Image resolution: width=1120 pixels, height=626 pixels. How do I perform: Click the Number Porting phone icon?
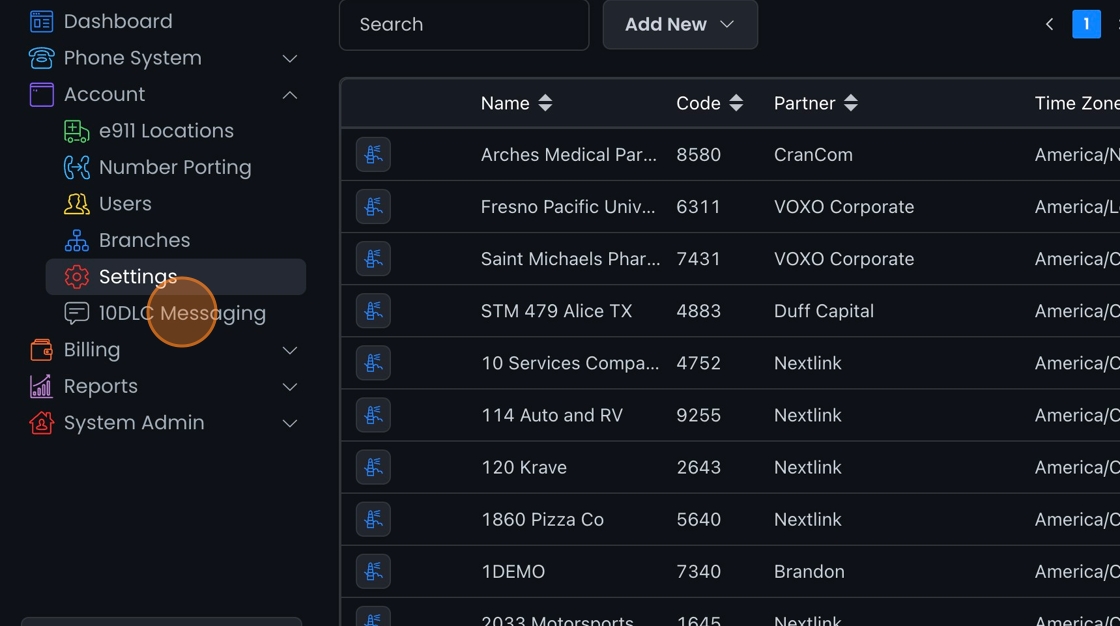(77, 167)
